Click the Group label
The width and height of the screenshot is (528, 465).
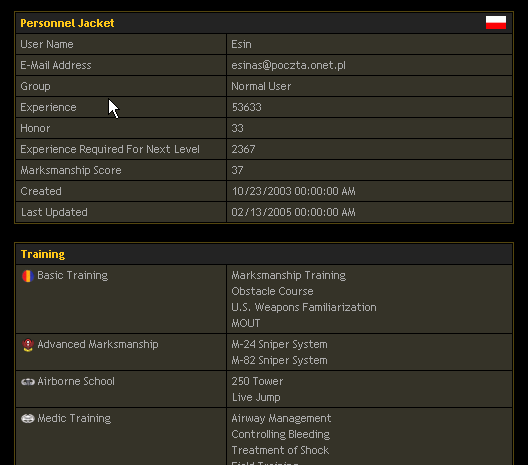point(35,86)
